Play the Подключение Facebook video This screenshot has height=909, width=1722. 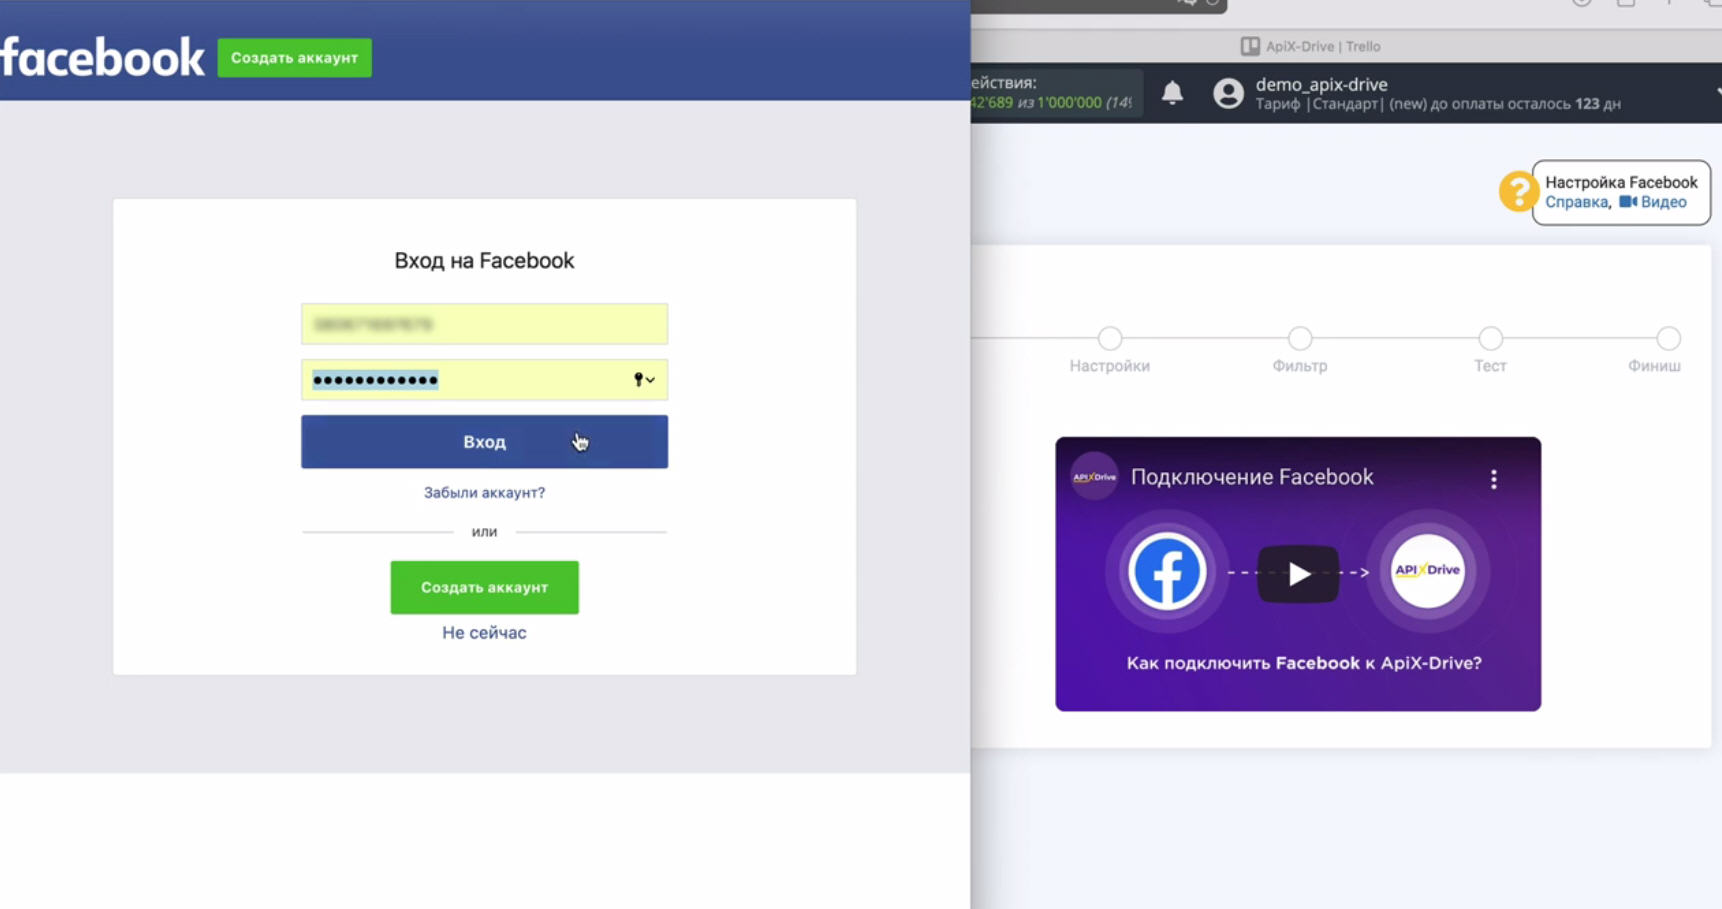pyautogui.click(x=1298, y=574)
